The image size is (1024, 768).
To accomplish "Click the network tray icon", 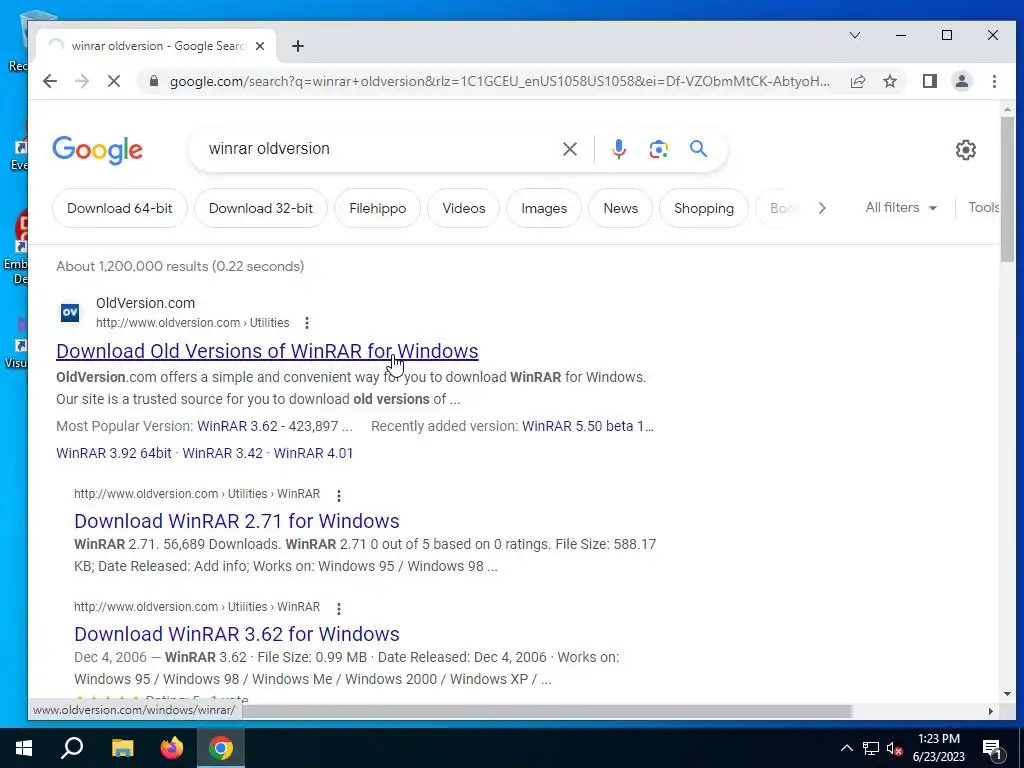I will click(x=871, y=748).
